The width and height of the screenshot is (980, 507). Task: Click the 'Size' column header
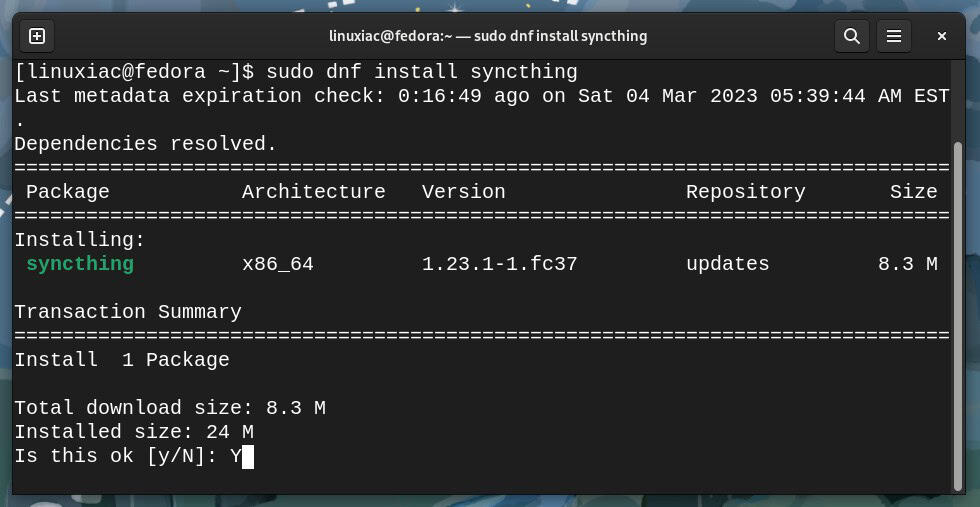click(x=914, y=192)
